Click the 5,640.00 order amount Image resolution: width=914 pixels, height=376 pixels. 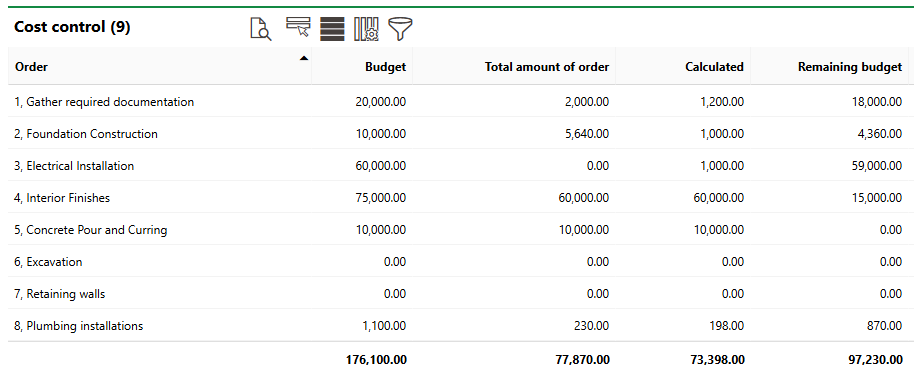pos(586,134)
